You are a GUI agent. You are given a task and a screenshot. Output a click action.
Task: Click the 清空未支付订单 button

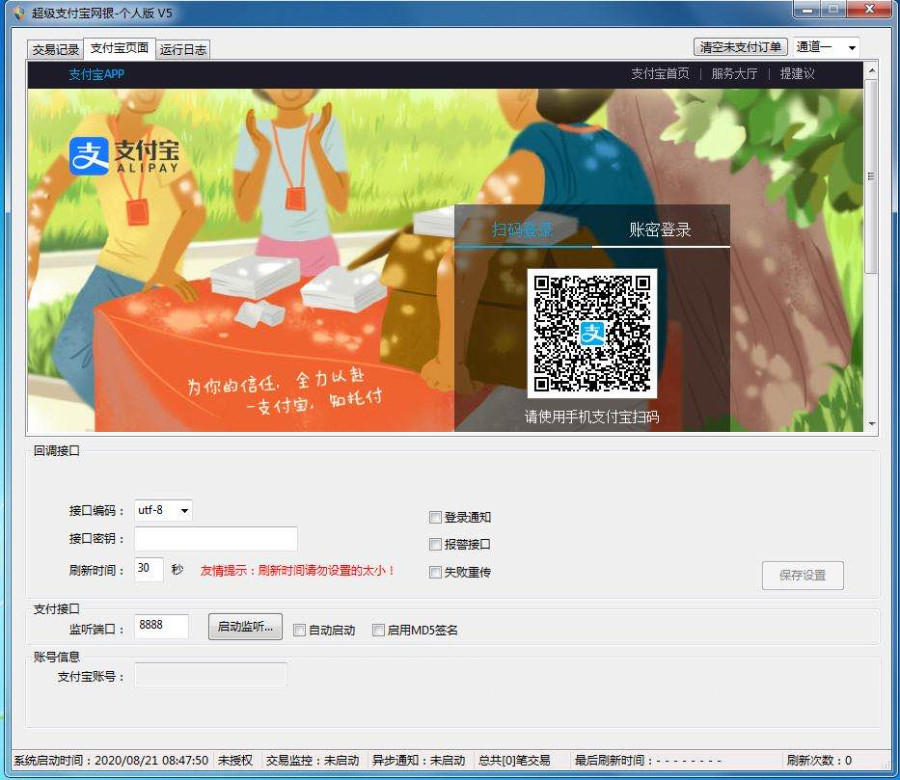tap(740, 46)
